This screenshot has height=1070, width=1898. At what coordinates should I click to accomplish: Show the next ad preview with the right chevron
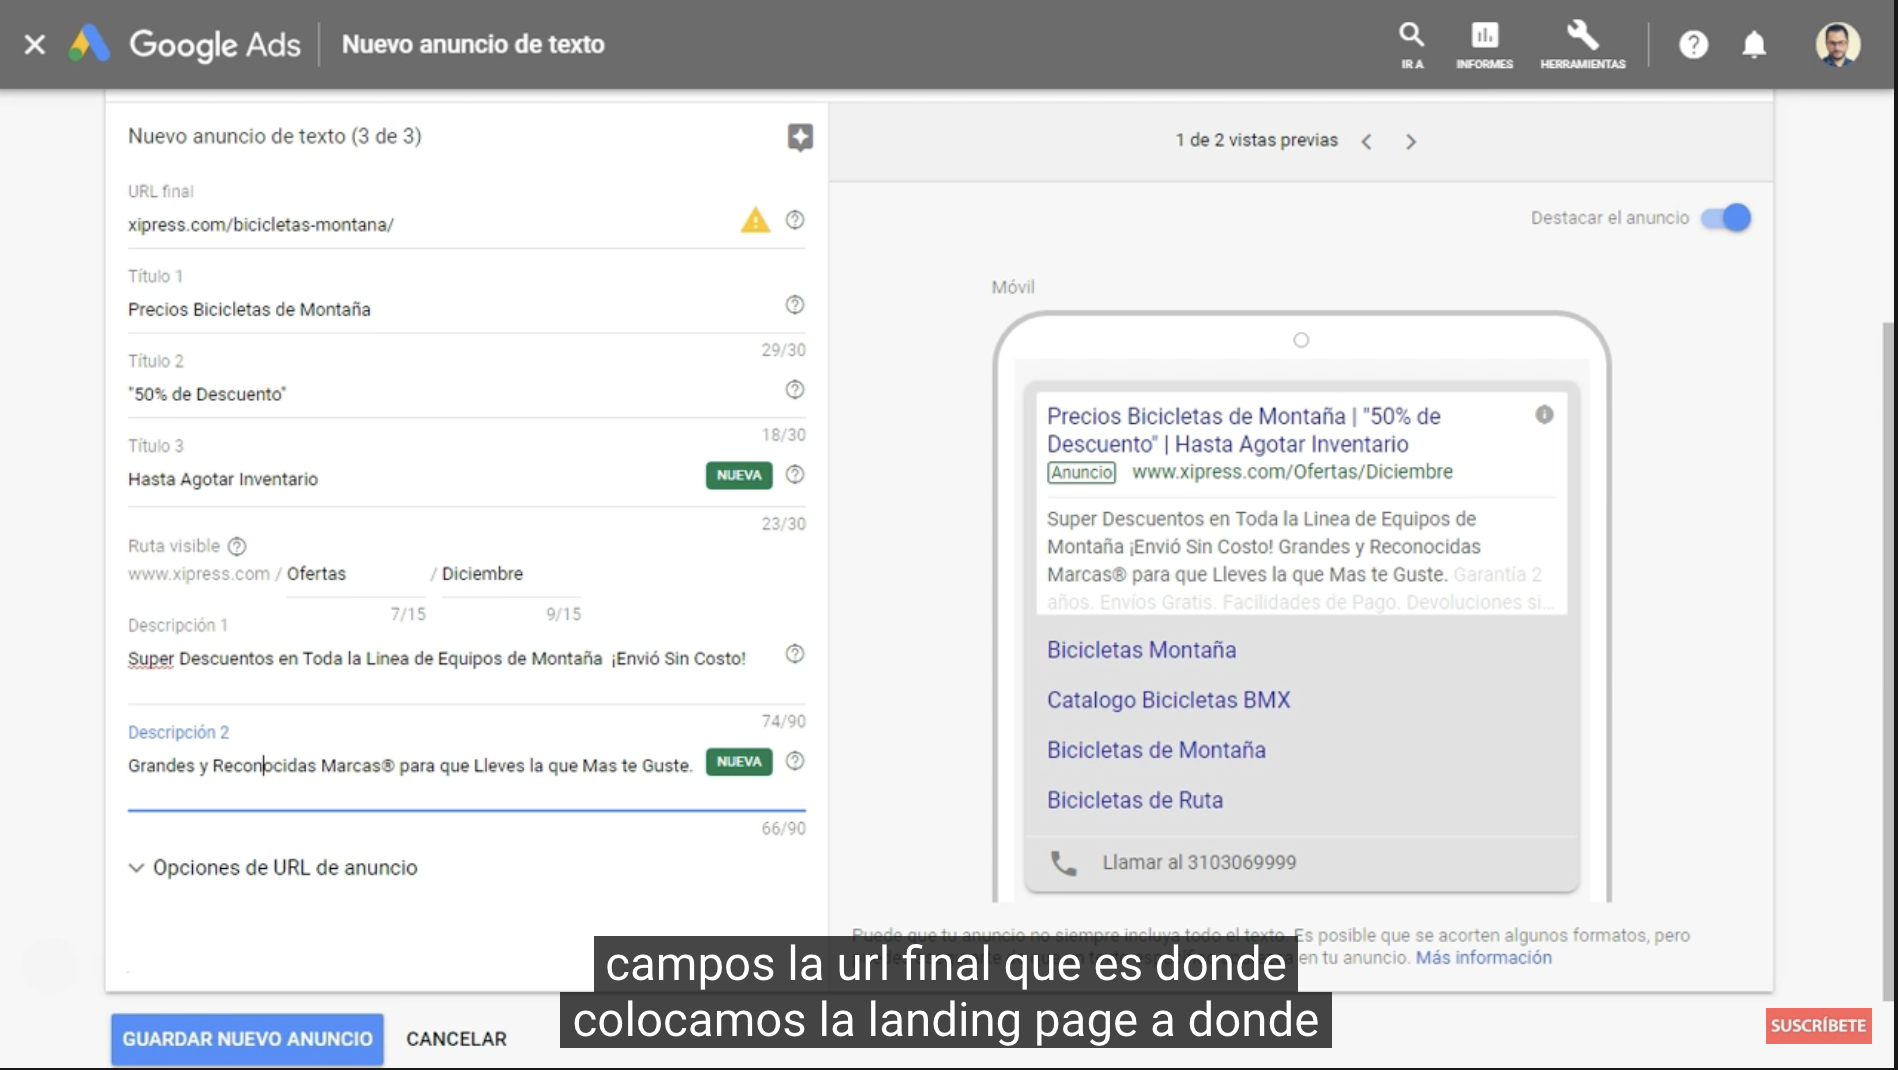[x=1411, y=141]
